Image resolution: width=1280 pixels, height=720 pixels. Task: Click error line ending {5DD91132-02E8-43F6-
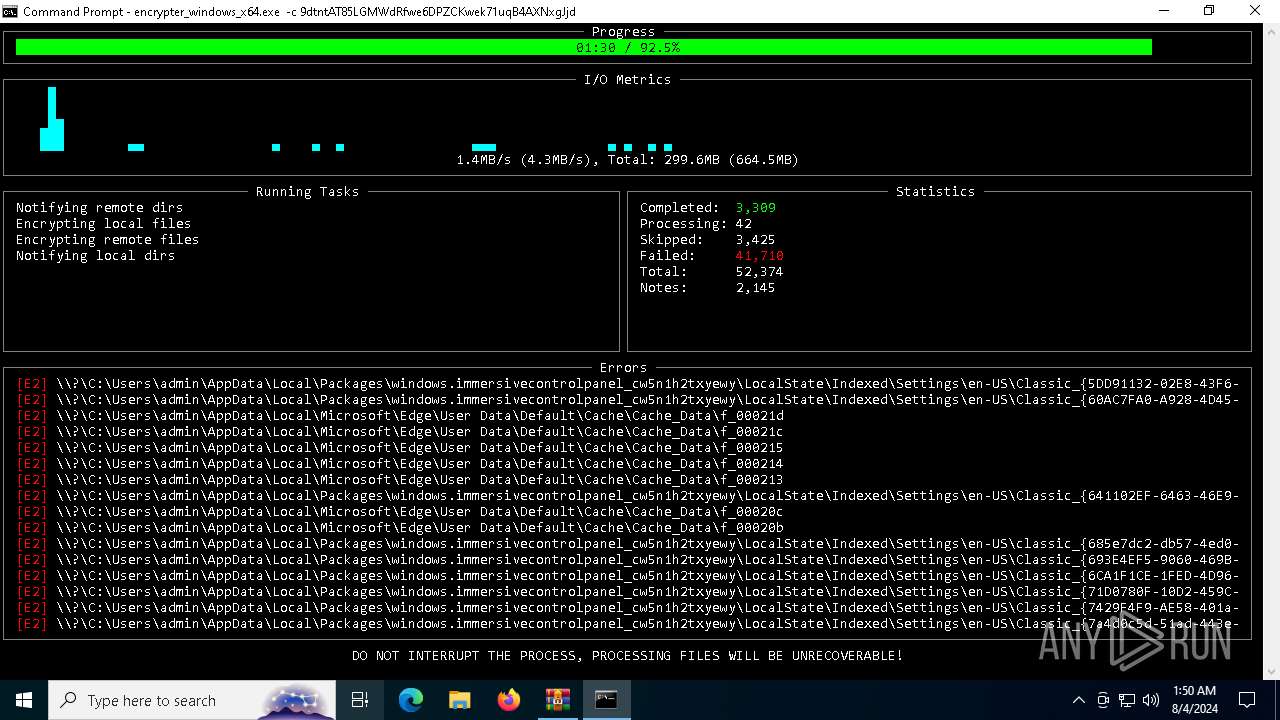tap(628, 384)
